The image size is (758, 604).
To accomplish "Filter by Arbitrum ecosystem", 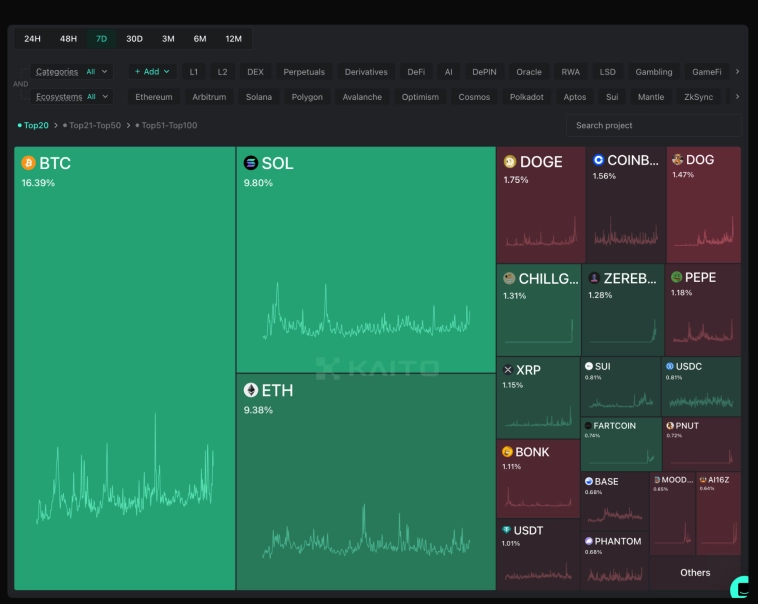I will click(x=209, y=97).
